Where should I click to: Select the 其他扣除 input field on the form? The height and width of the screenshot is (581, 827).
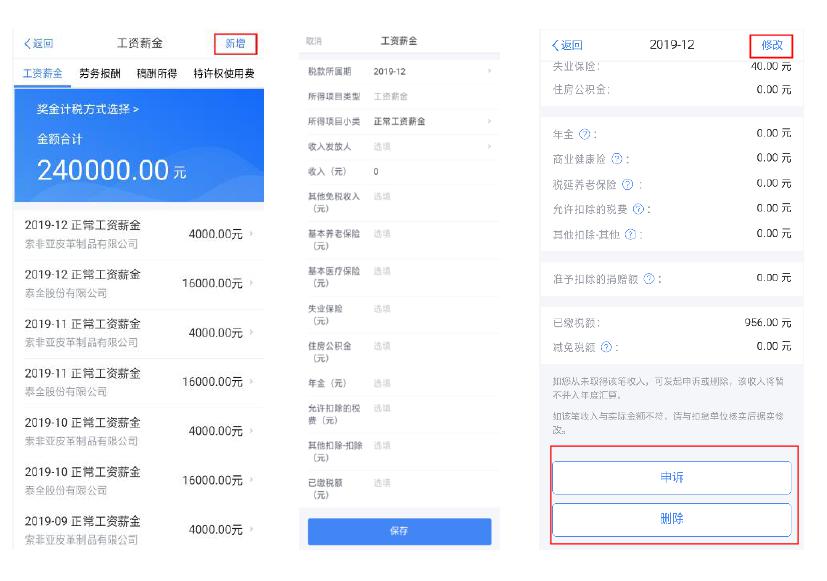pos(399,452)
